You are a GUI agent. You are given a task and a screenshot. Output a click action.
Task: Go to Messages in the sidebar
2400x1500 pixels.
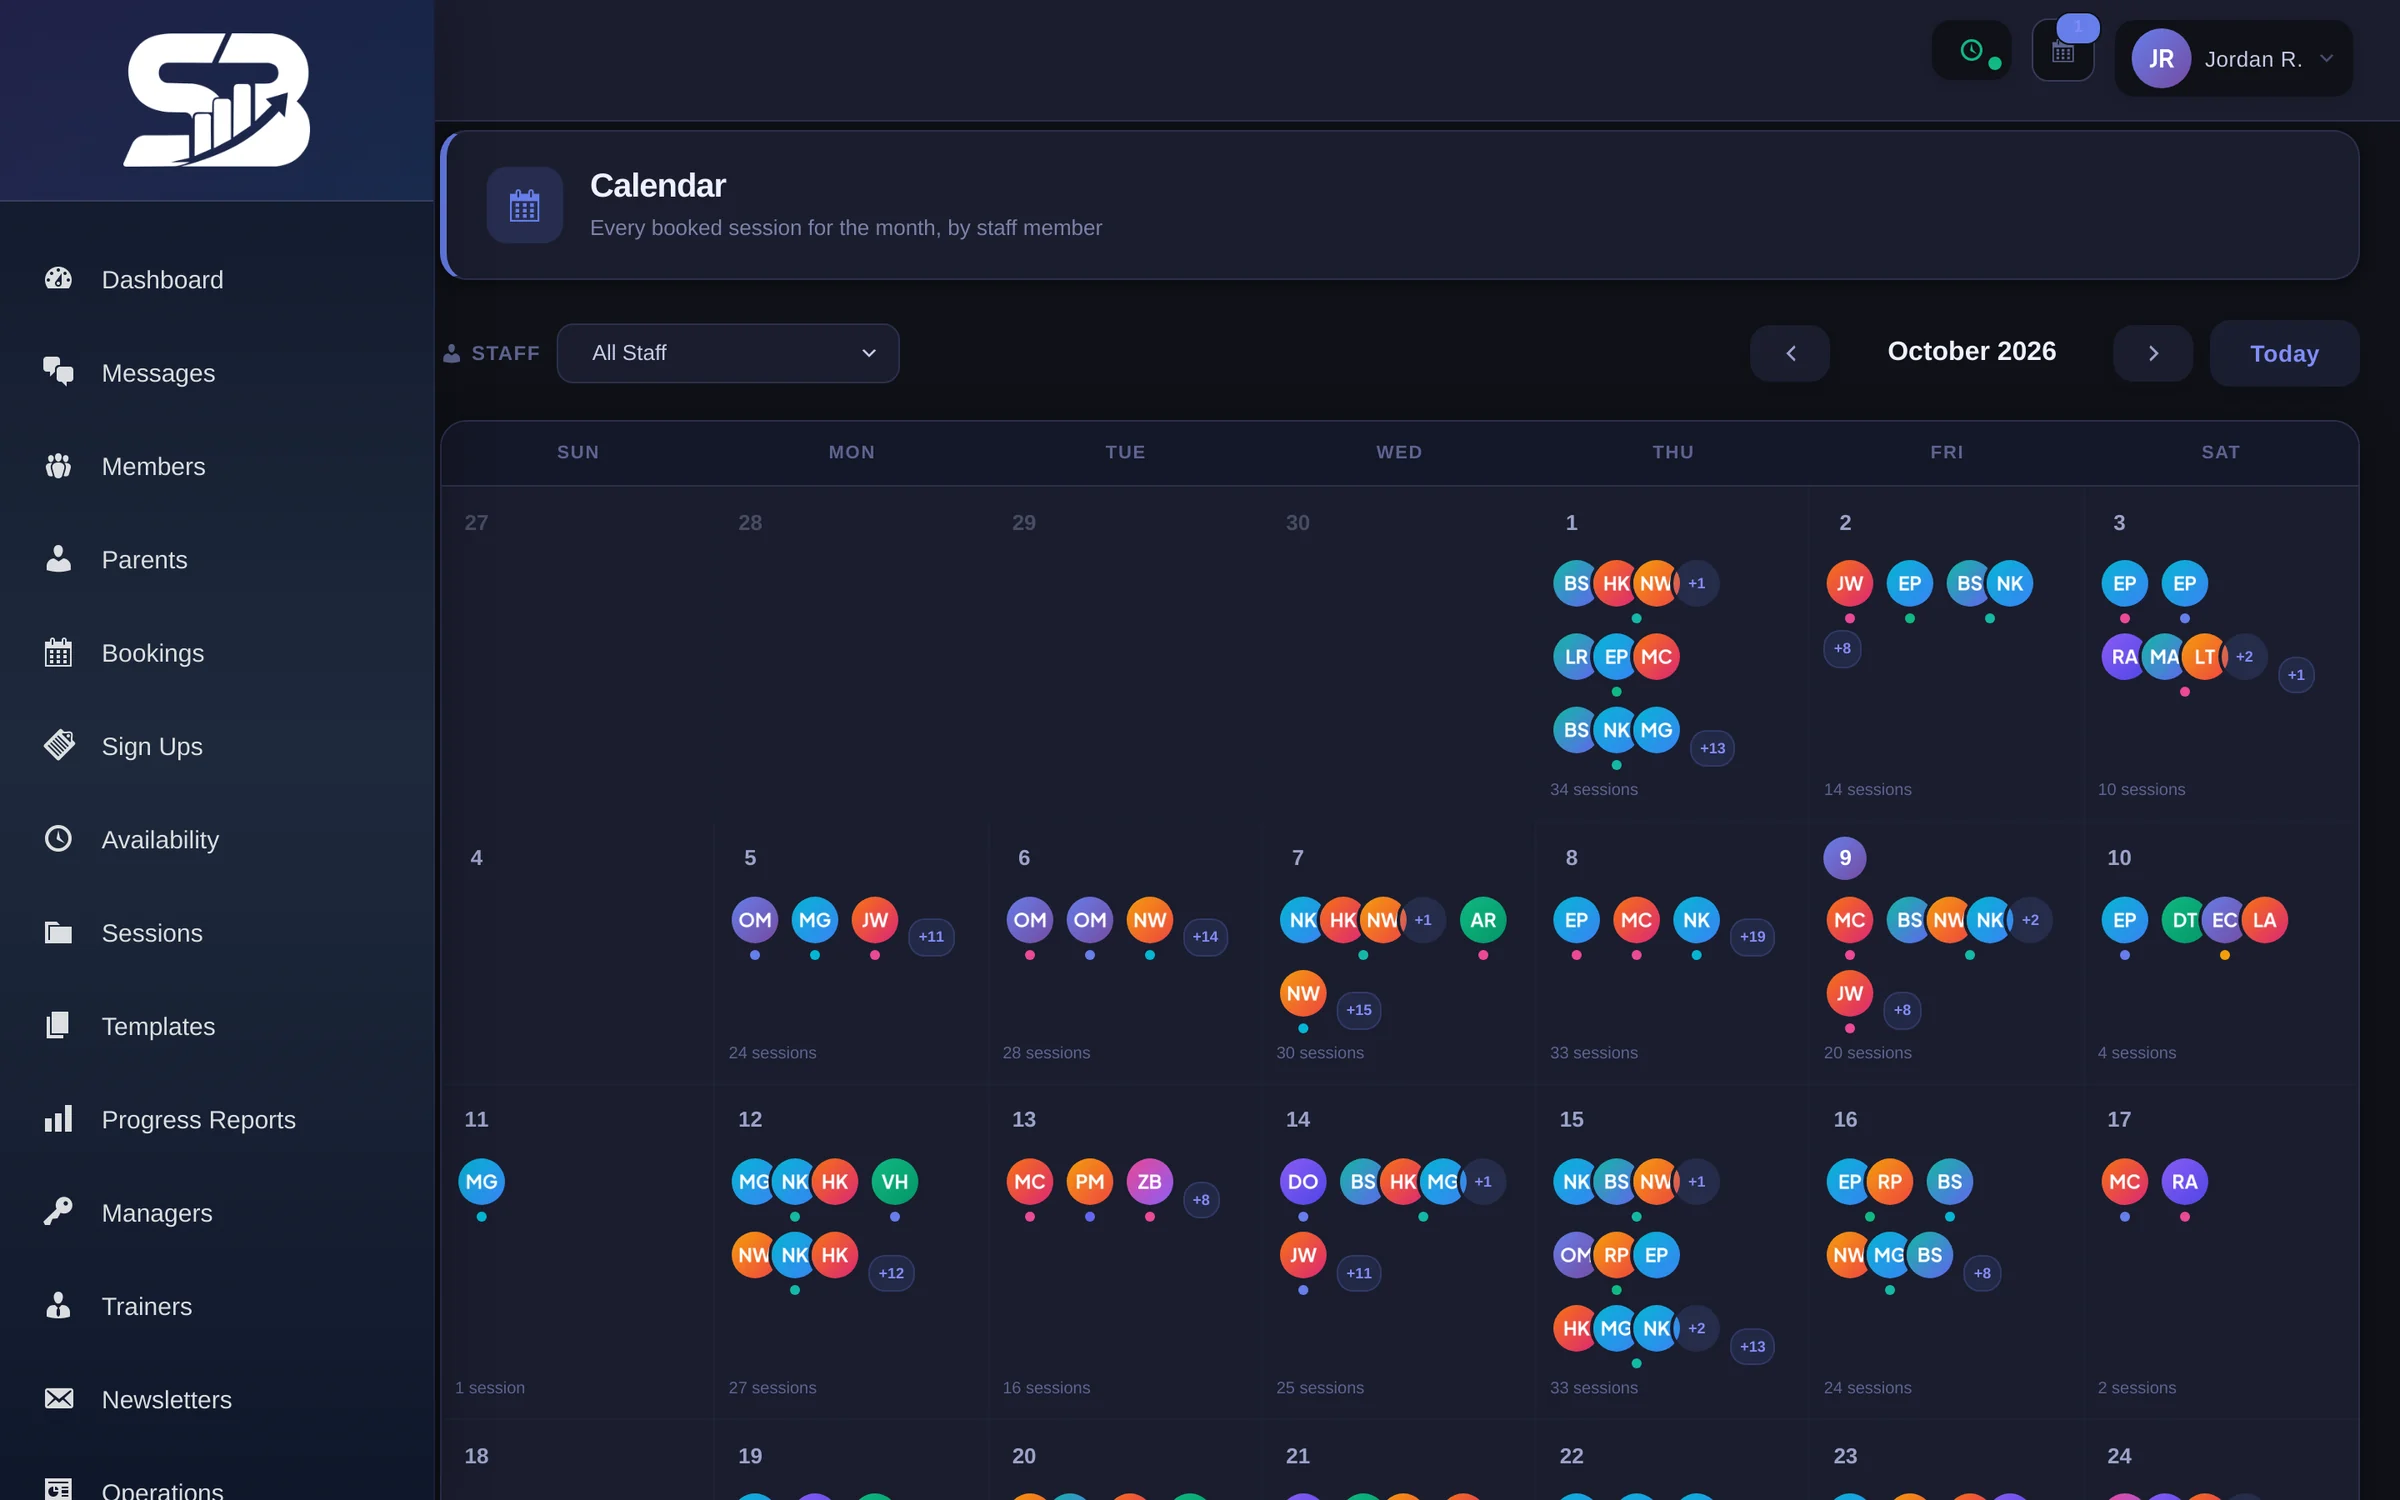point(158,373)
